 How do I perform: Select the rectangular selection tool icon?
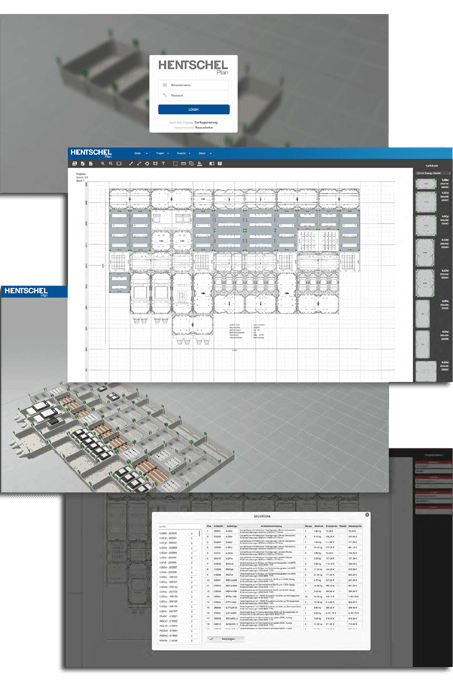point(175,164)
